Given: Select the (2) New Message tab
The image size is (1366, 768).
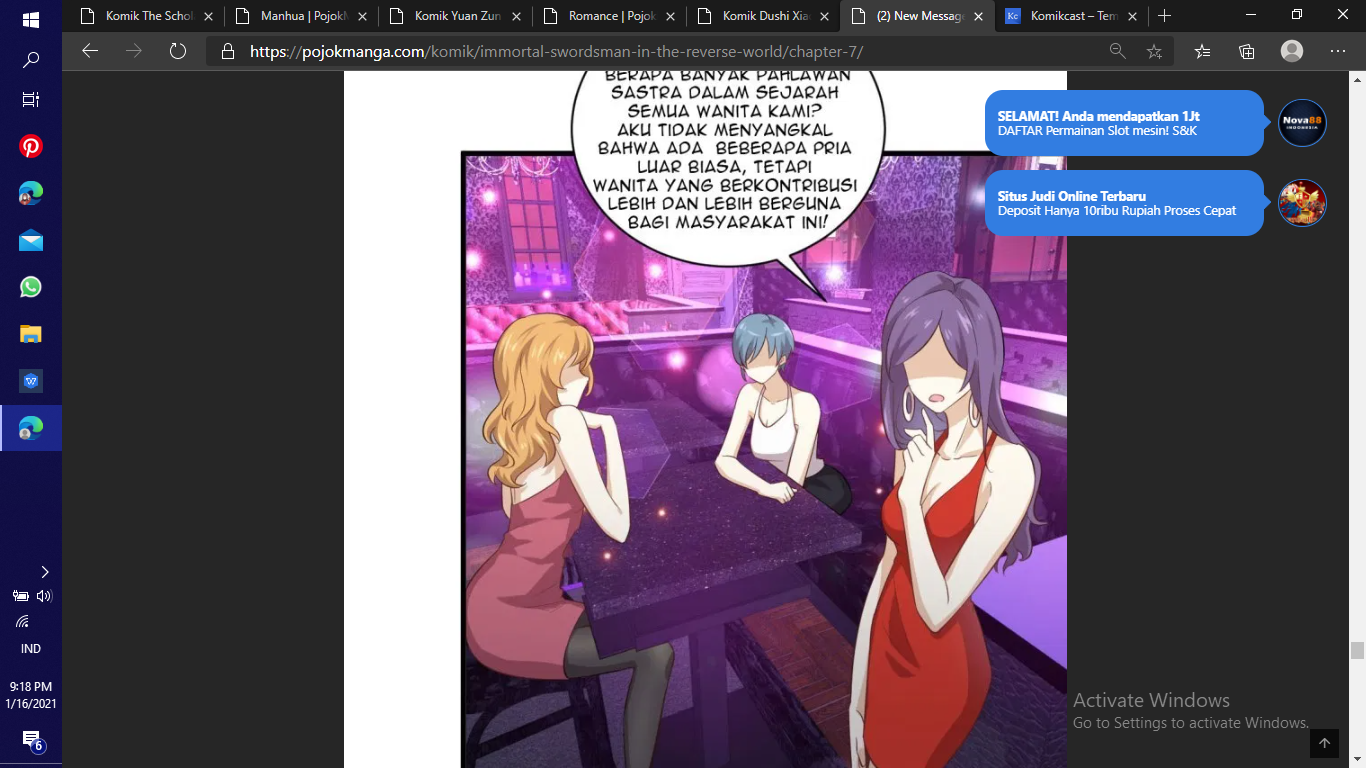Looking at the screenshot, I should coord(918,16).
